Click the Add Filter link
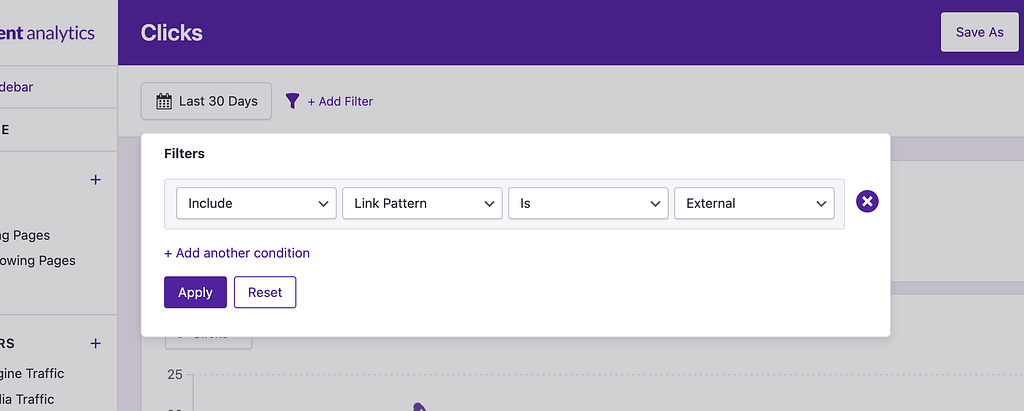 coord(340,101)
